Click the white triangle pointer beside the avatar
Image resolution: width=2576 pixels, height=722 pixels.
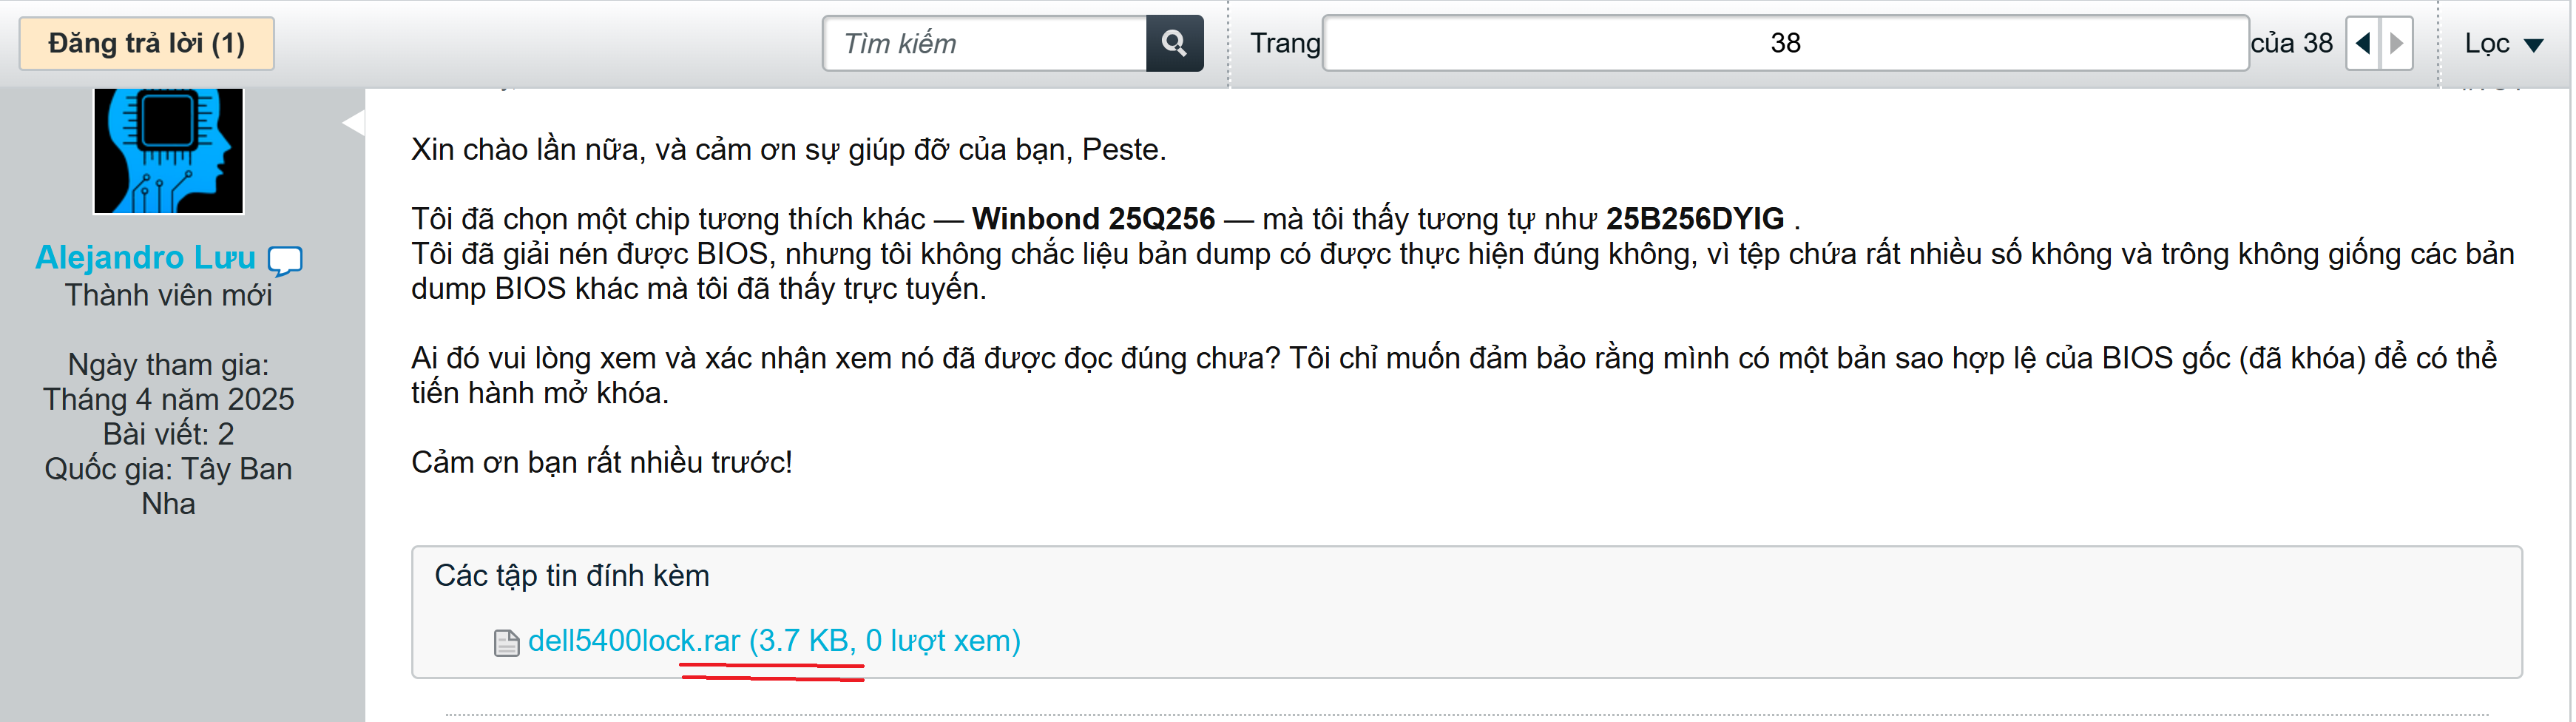(x=353, y=123)
